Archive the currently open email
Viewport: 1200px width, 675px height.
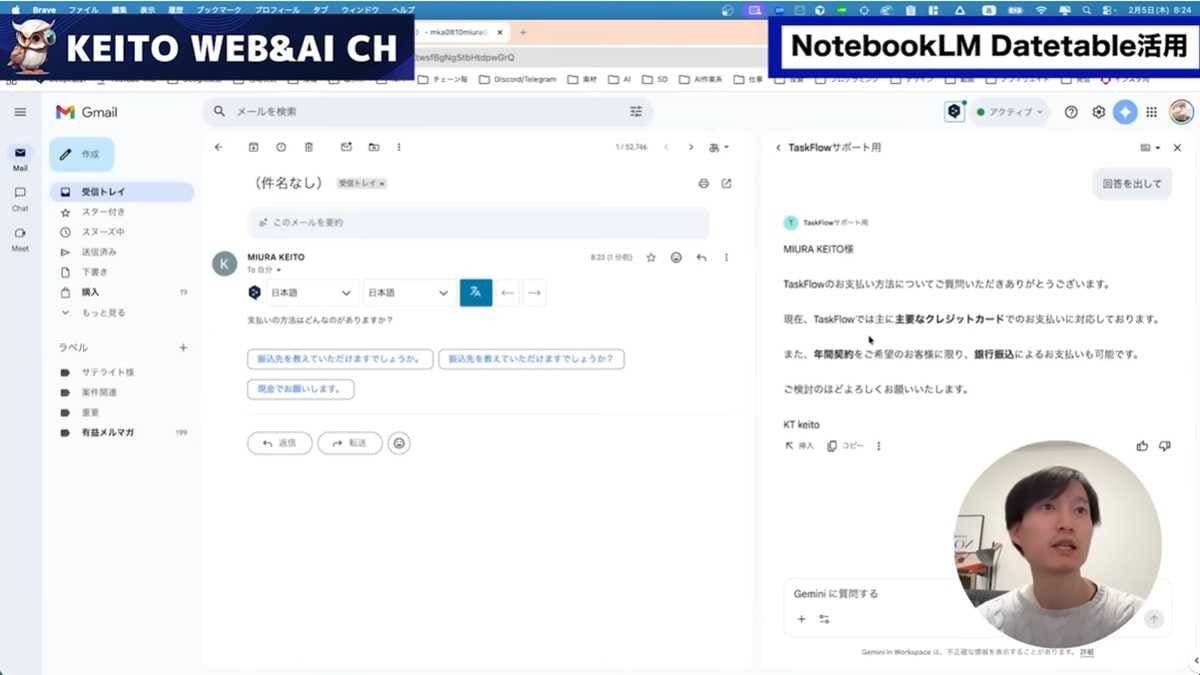coord(253,146)
